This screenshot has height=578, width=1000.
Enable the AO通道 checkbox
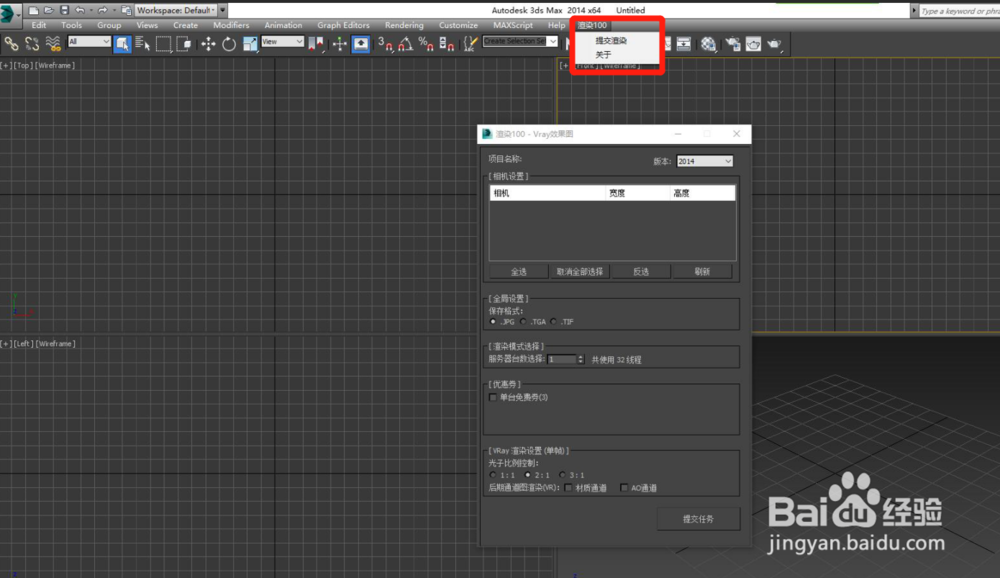coord(624,487)
